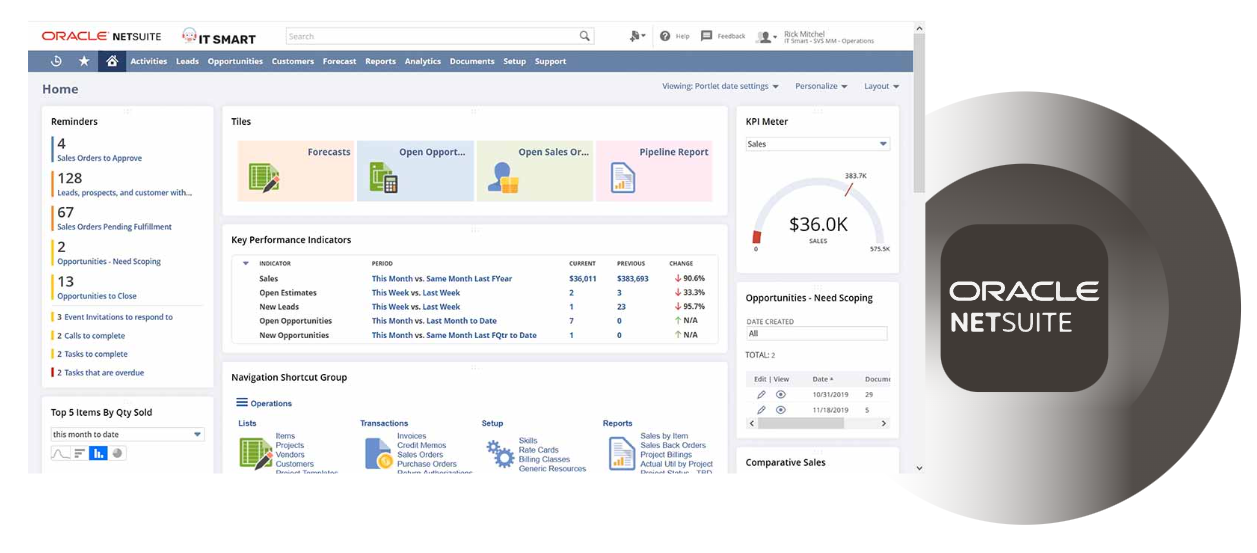The width and height of the screenshot is (1257, 553).
Task: Open Sales Orders to Approve reminder
Action: [x=99, y=158]
